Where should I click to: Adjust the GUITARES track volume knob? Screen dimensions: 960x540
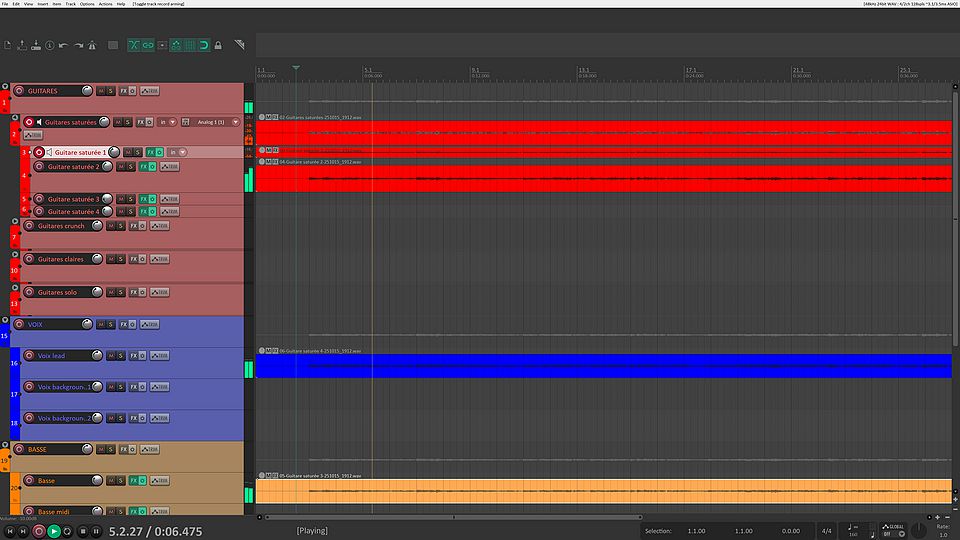tap(88, 91)
